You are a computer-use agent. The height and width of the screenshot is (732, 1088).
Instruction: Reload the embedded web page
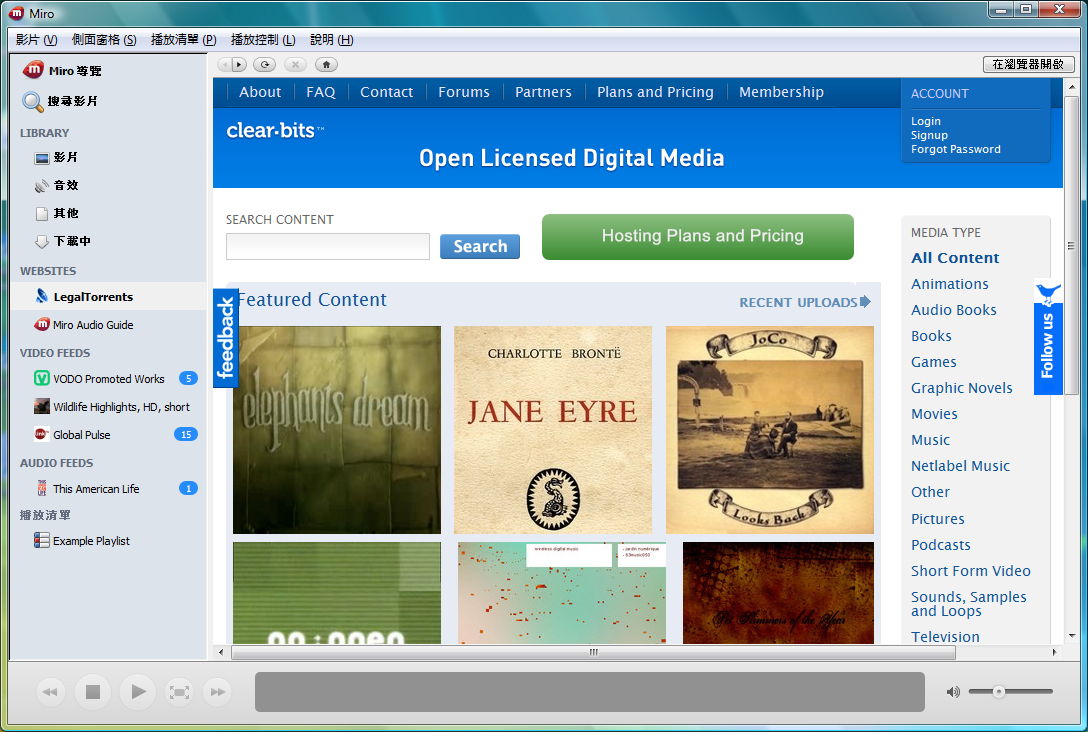(264, 65)
